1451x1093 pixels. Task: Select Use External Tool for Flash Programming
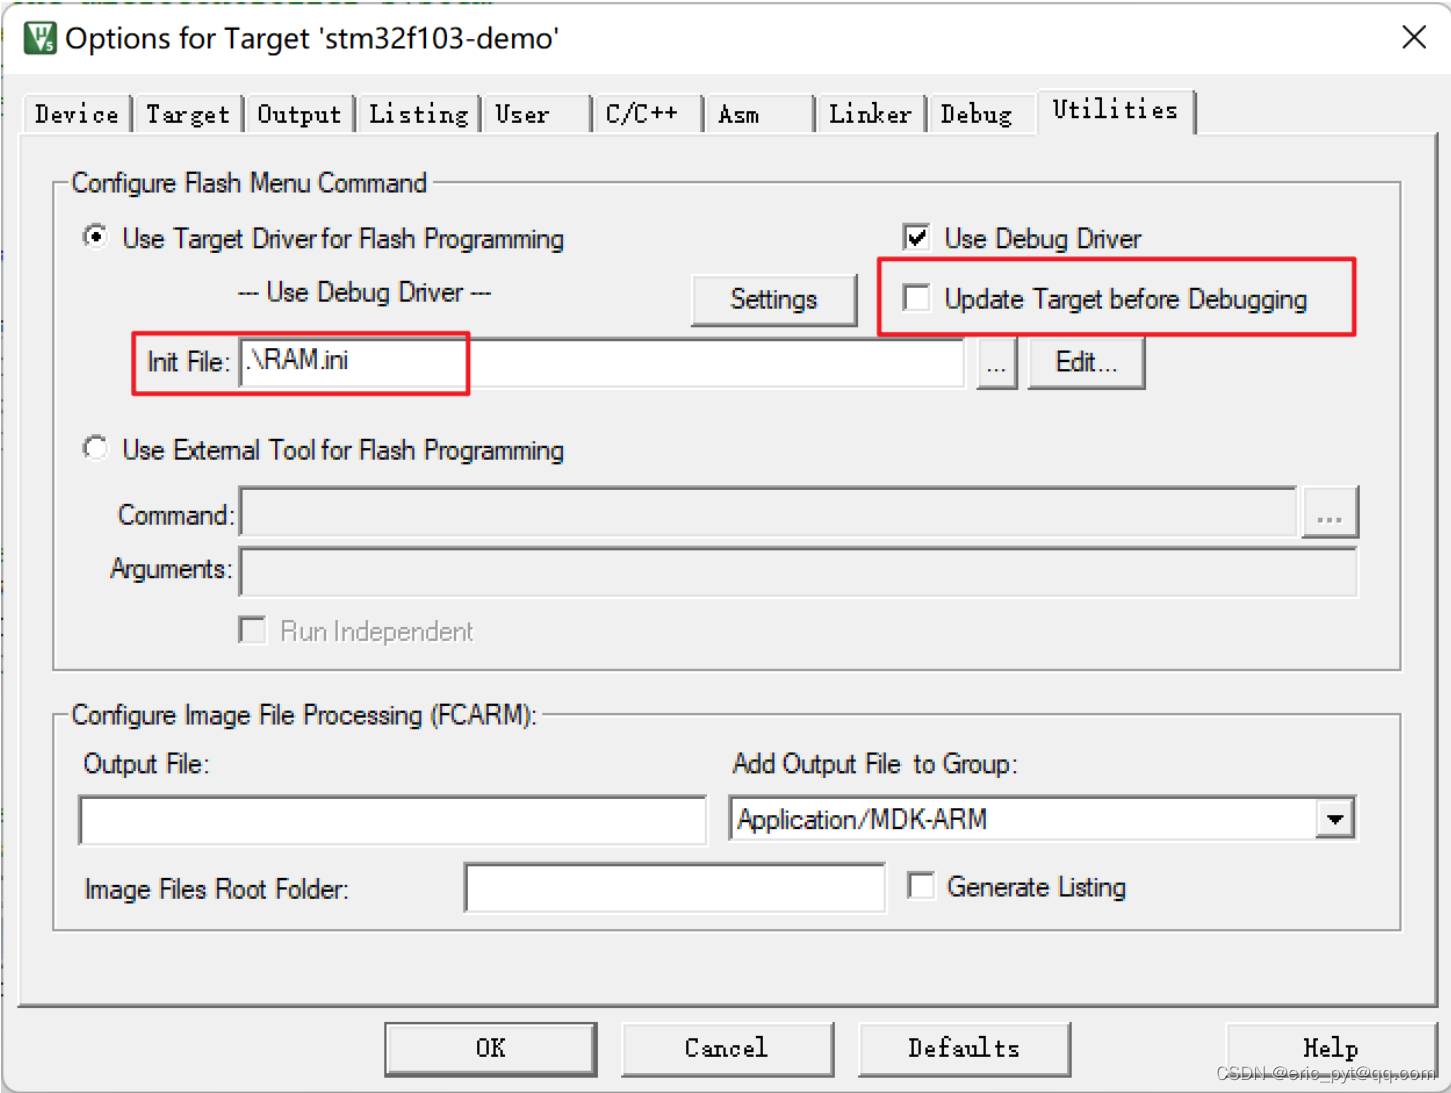96,448
